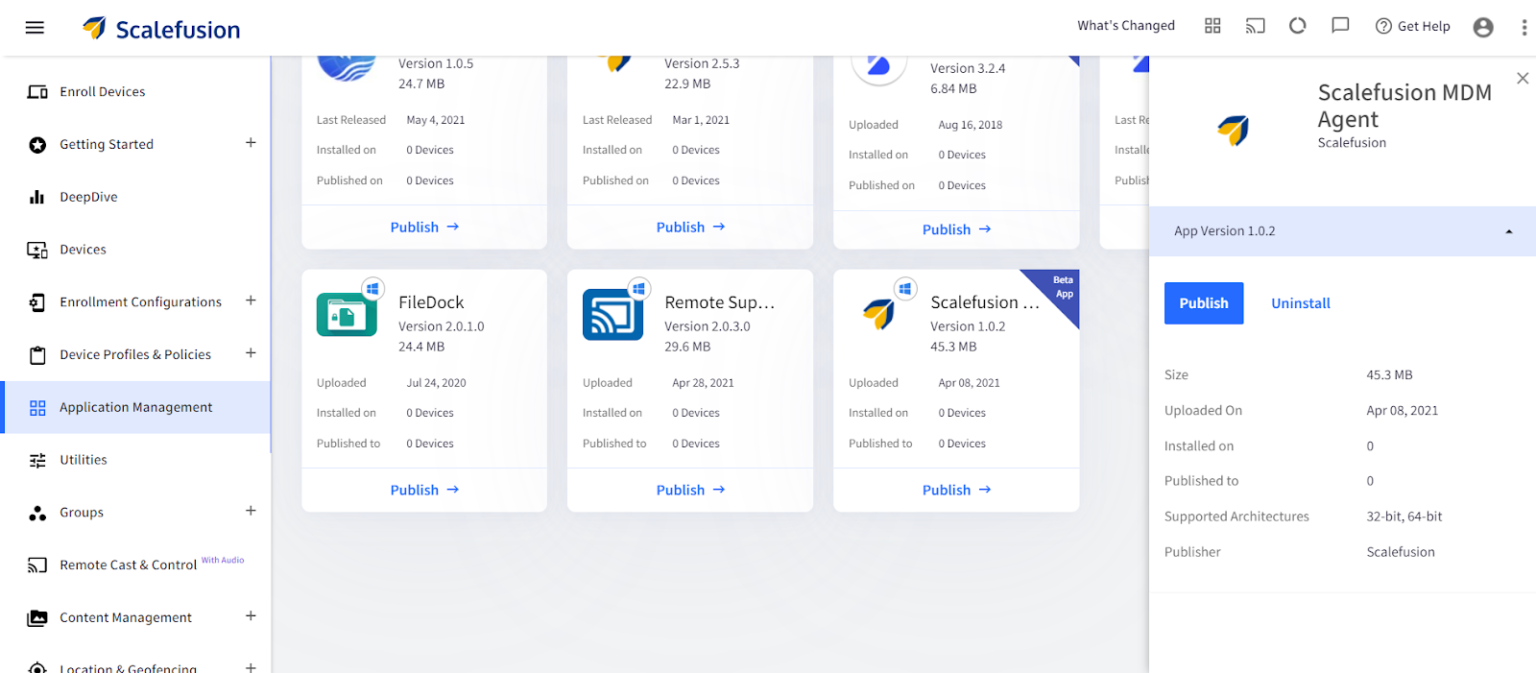Click the refresh/sync icon in header
The height and width of the screenshot is (673, 1536).
[x=1297, y=26]
